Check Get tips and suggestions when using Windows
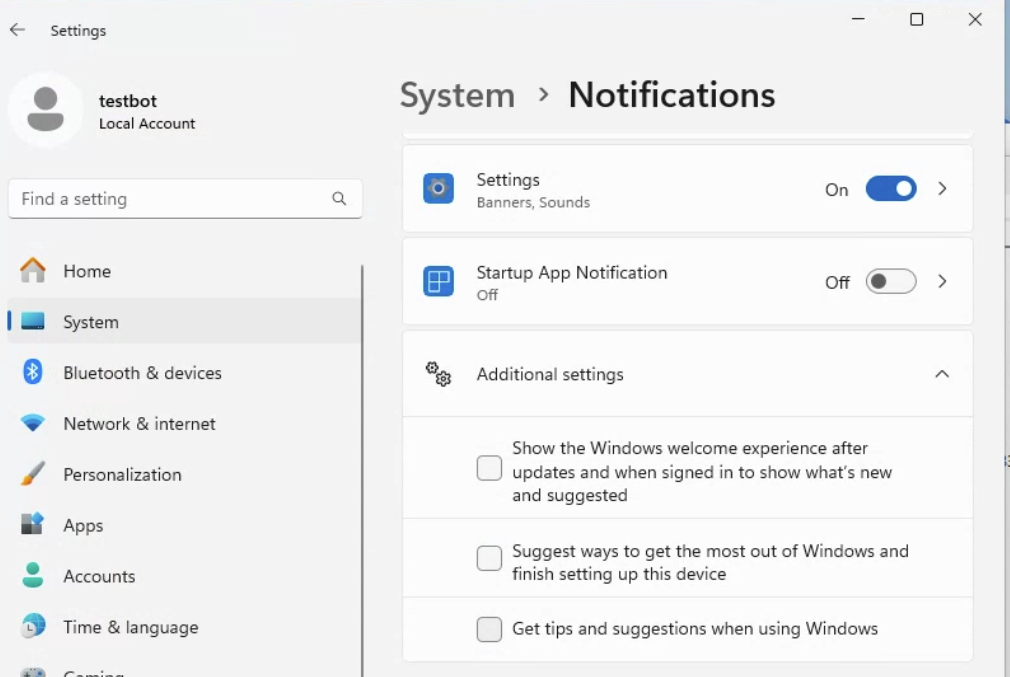 pos(489,629)
